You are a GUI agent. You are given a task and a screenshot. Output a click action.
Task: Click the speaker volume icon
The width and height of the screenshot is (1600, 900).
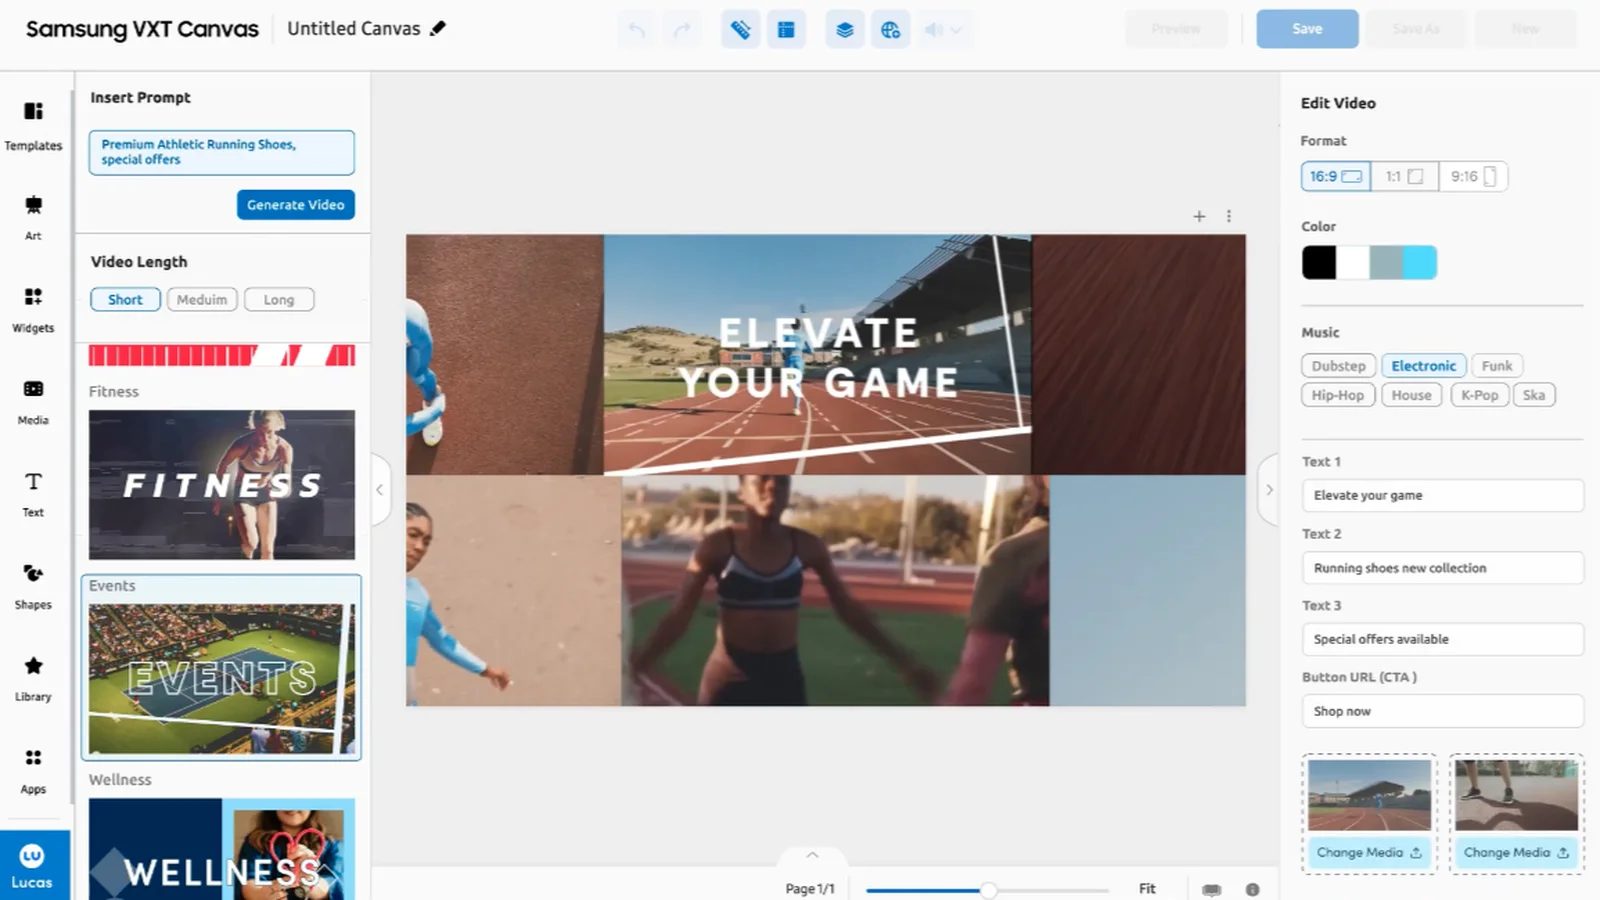(x=933, y=29)
